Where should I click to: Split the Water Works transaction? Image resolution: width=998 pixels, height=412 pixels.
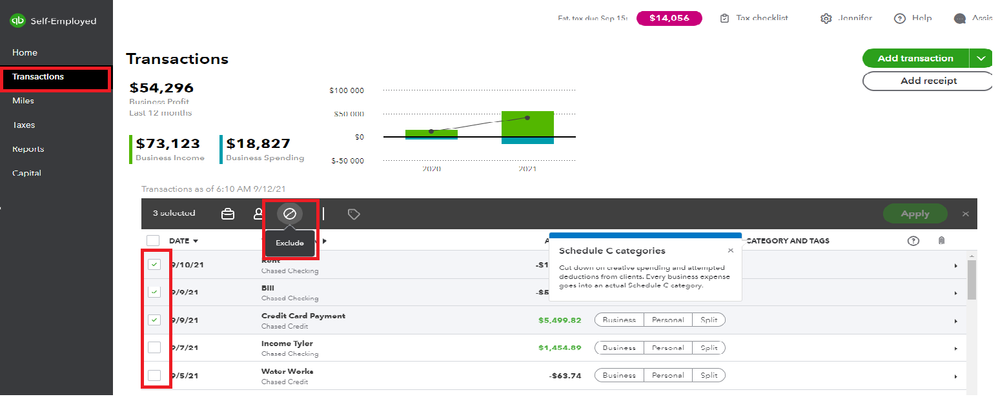point(708,375)
